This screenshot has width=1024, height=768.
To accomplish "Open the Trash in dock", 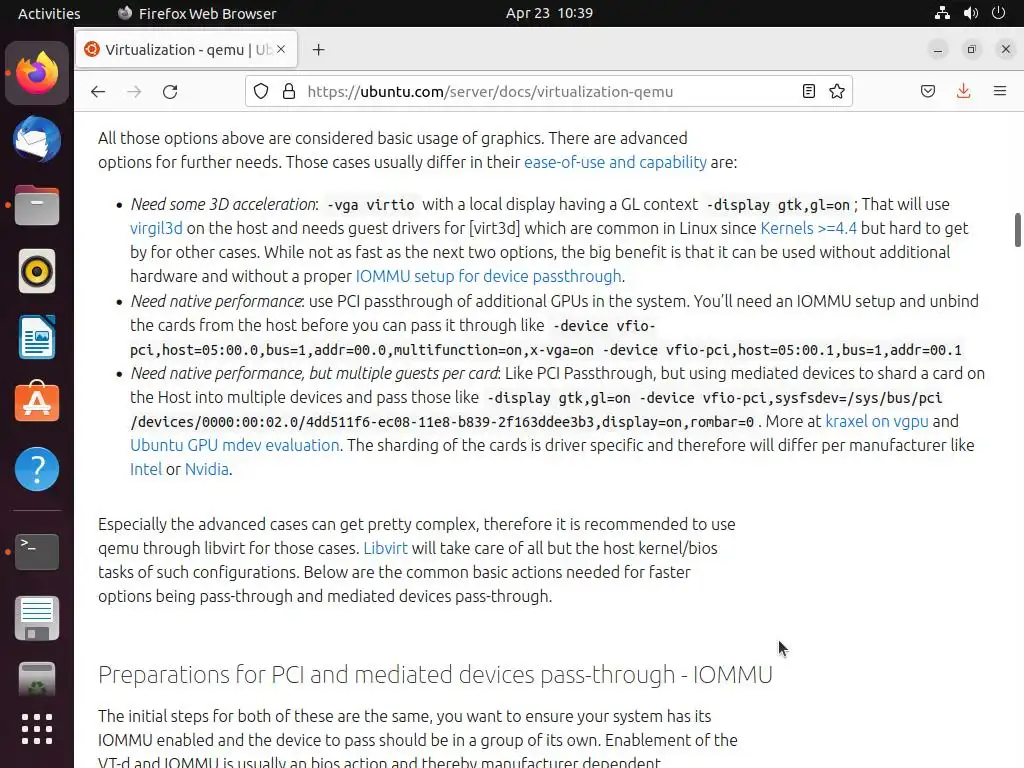I will point(37,680).
